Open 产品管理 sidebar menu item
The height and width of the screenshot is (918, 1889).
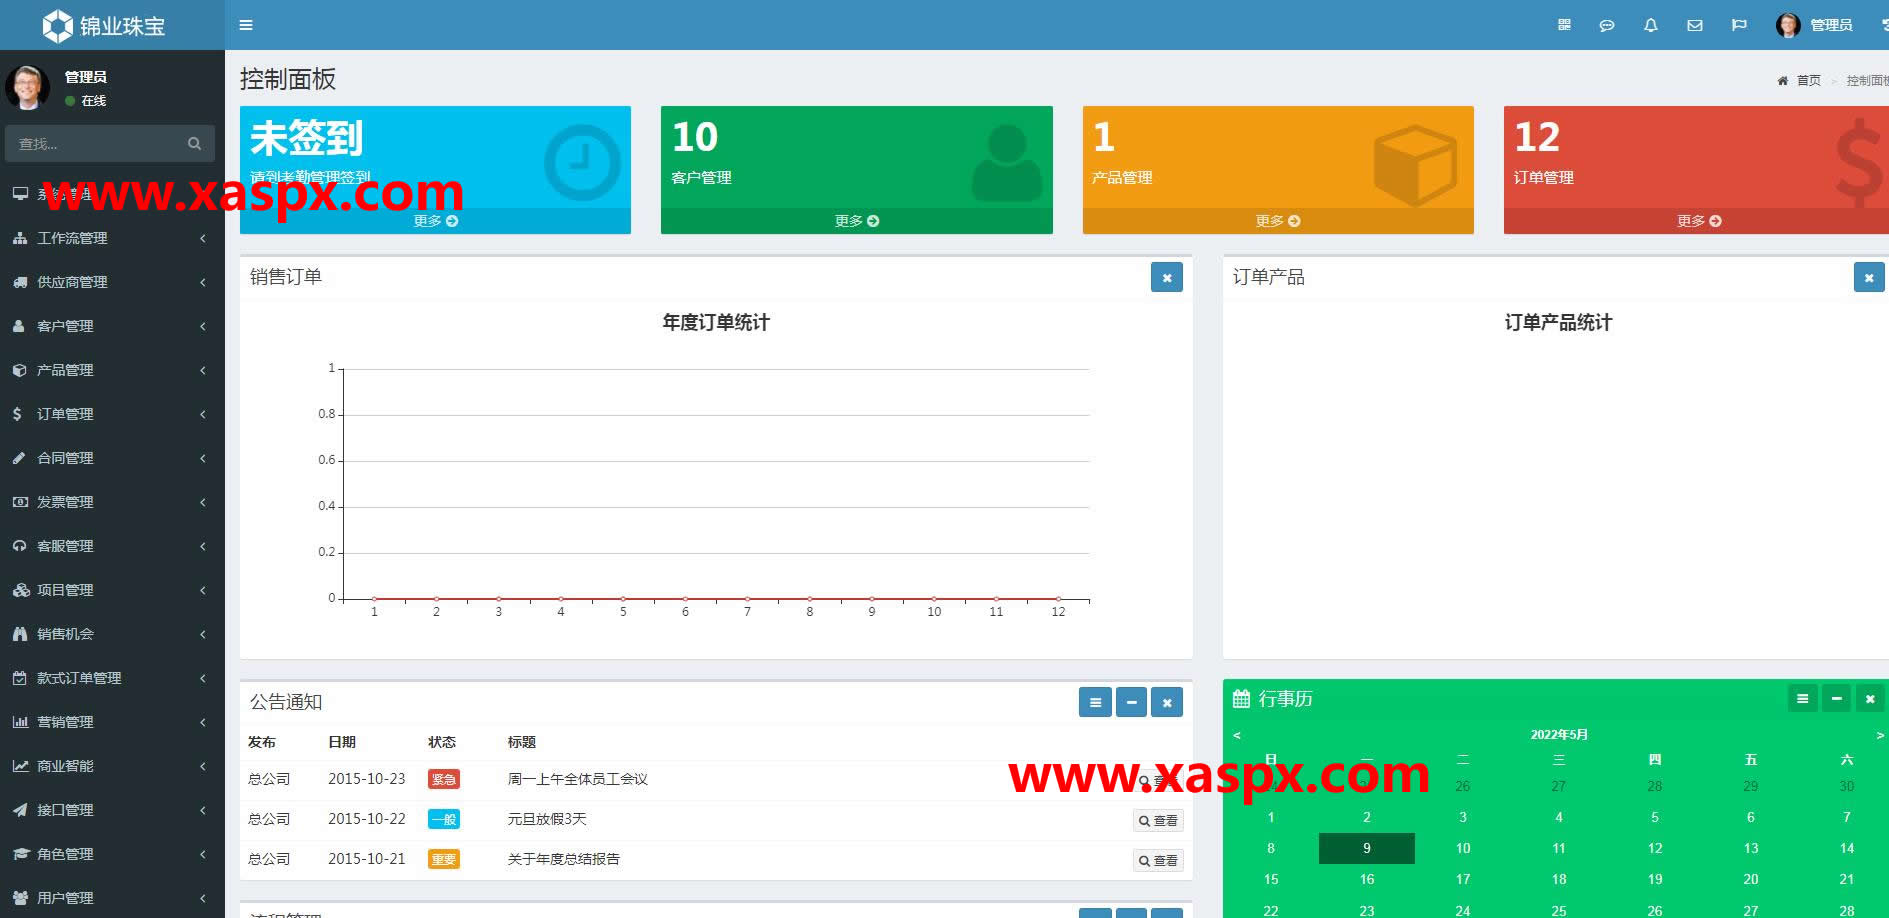point(110,370)
